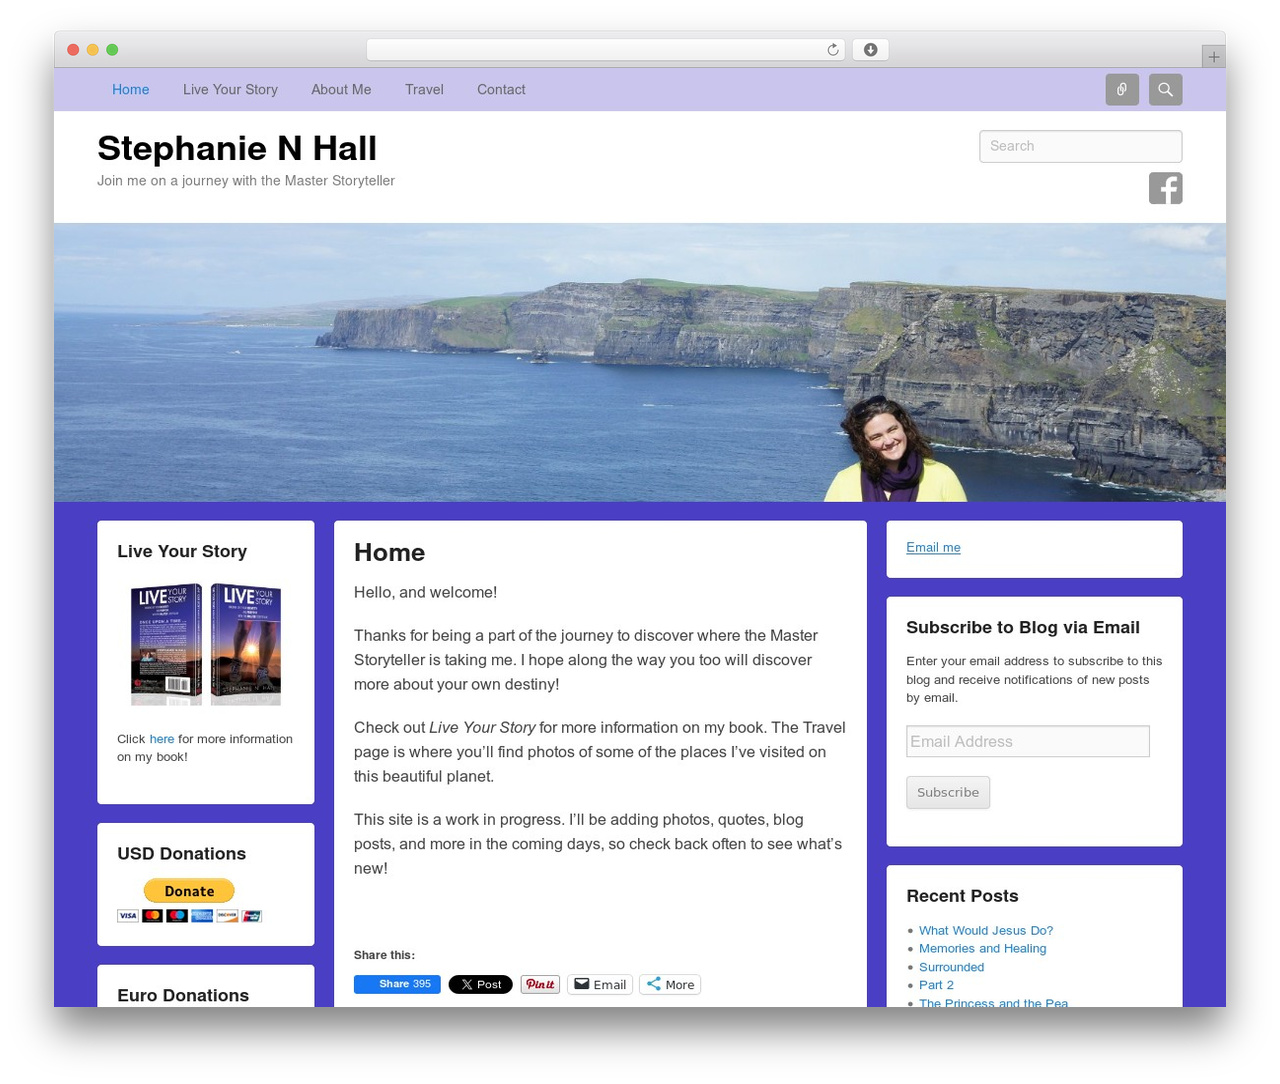Open the magnifier search icon in the nav bar
The width and height of the screenshot is (1280, 1084).
pos(1165,89)
